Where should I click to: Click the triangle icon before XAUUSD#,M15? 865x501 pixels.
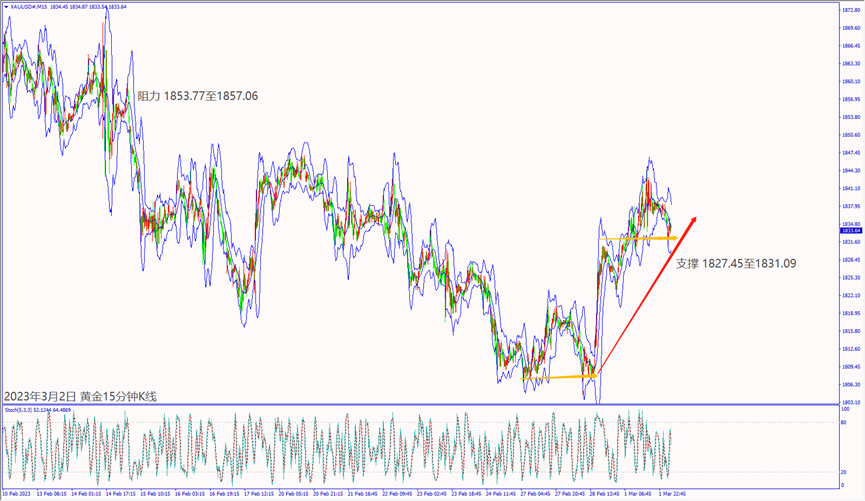click(x=5, y=5)
